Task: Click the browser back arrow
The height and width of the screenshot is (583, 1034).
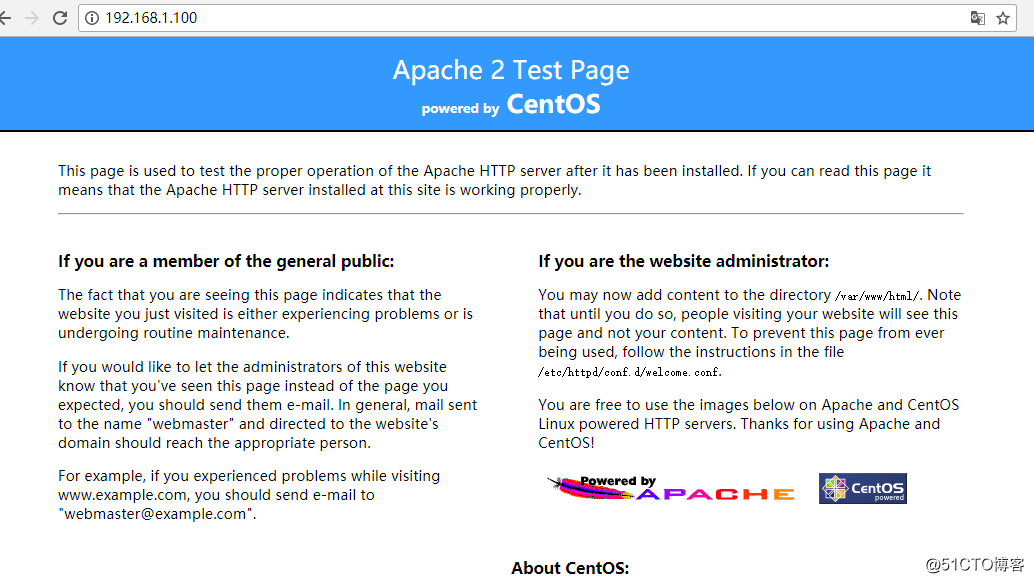Action: tap(5, 18)
